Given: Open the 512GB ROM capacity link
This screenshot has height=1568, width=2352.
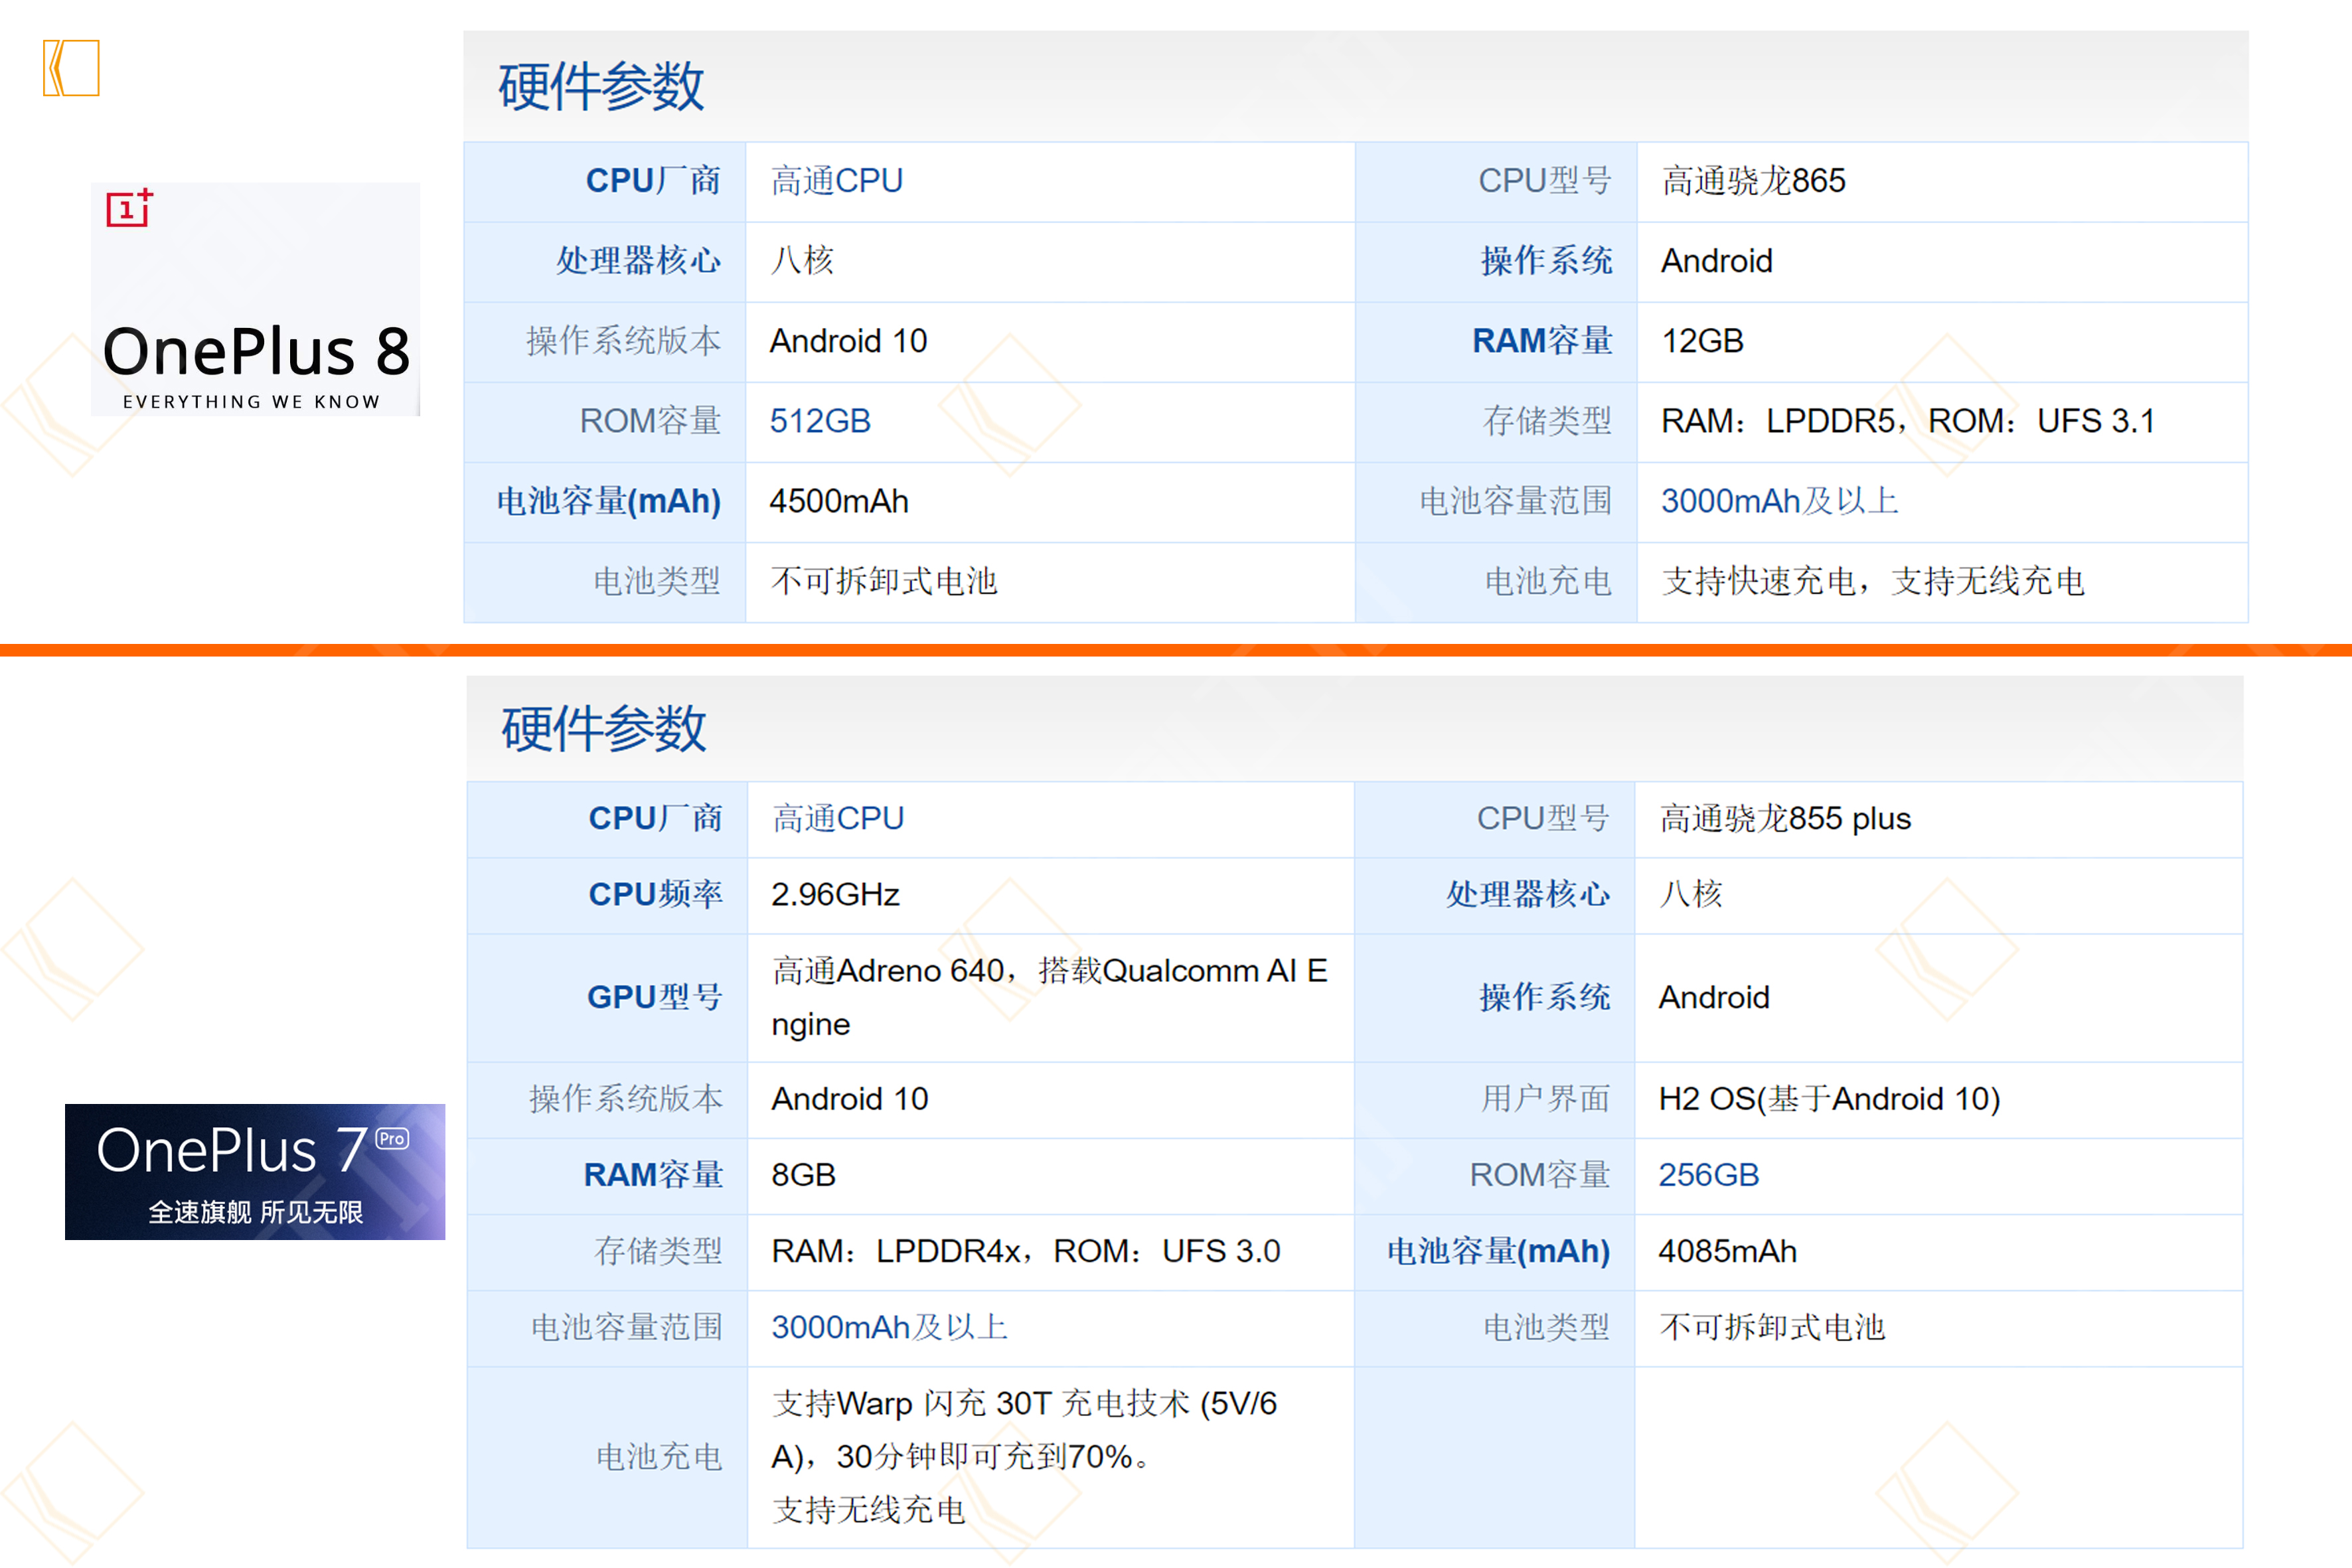Looking at the screenshot, I should [x=820, y=421].
